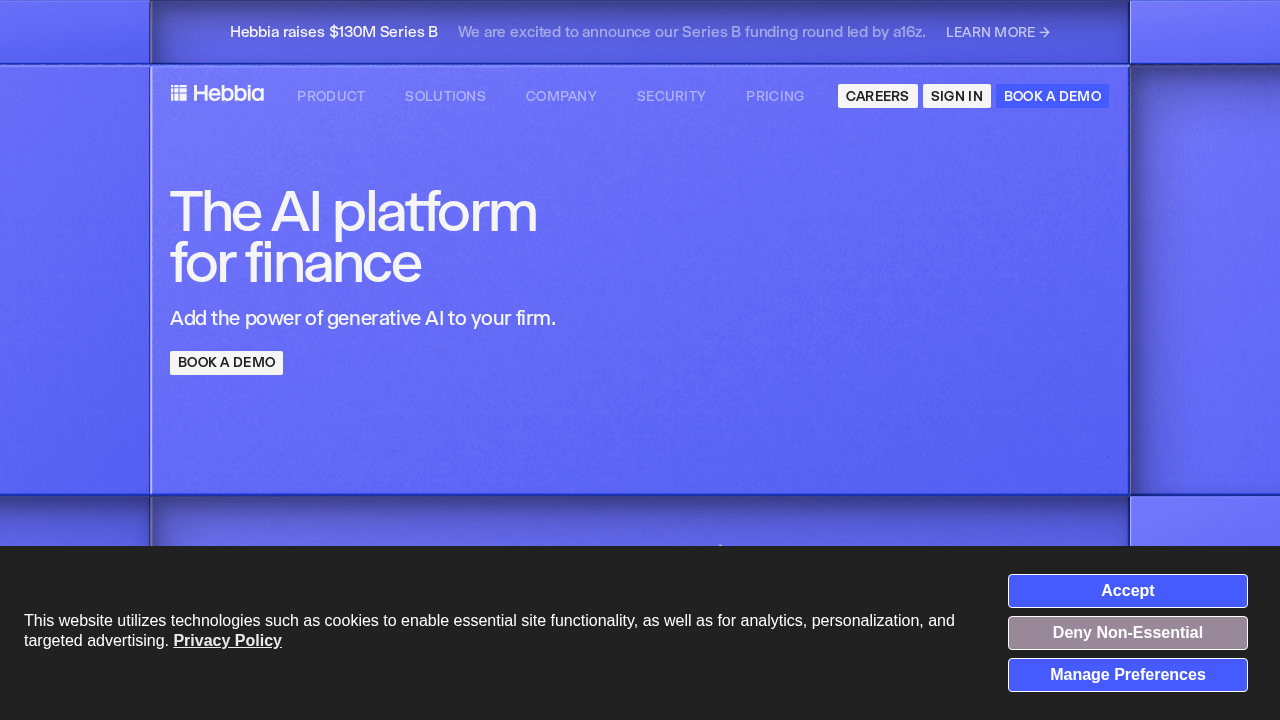Click the Series B funding announcement description
The height and width of the screenshot is (720, 1280).
click(691, 32)
